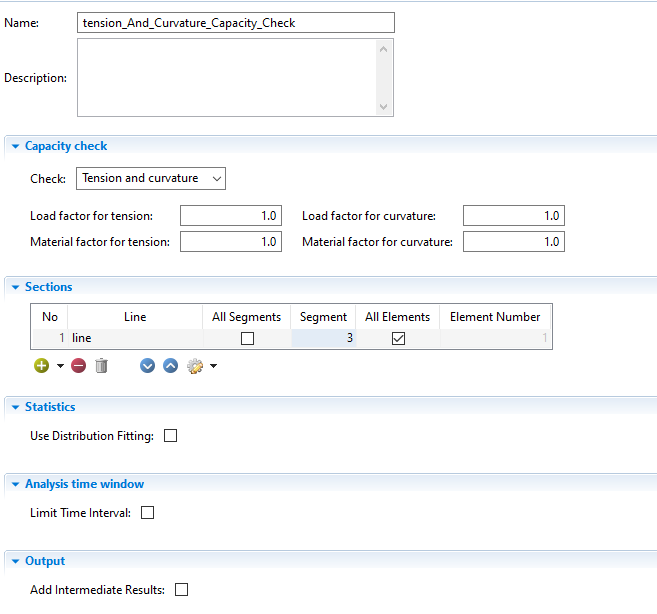Click the Material factor for curvature field
Screen dimensions: 657x614
[513, 242]
